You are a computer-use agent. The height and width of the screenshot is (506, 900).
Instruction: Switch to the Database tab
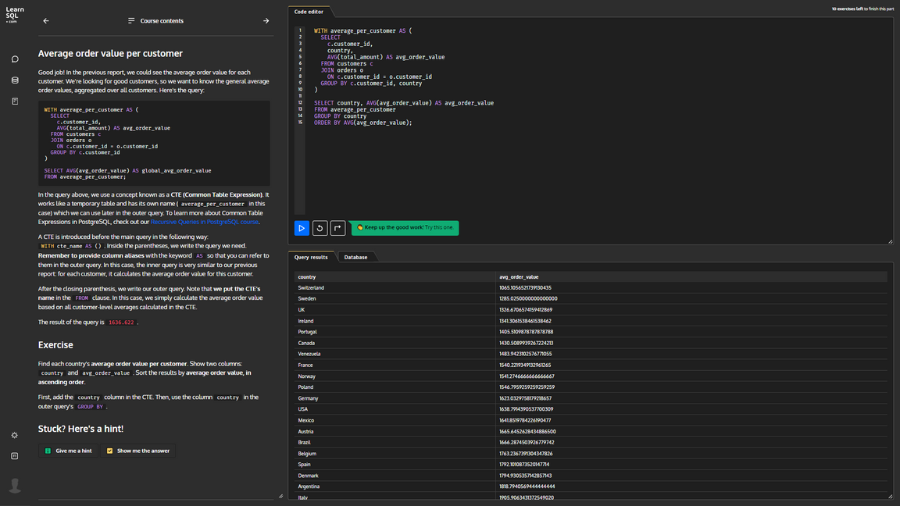tap(355, 257)
